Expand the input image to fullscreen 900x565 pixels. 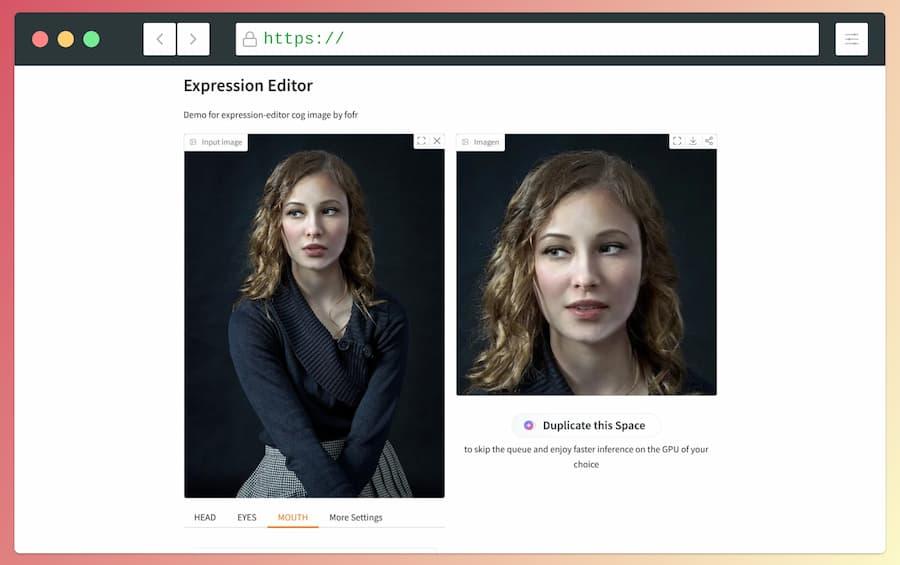pos(421,141)
